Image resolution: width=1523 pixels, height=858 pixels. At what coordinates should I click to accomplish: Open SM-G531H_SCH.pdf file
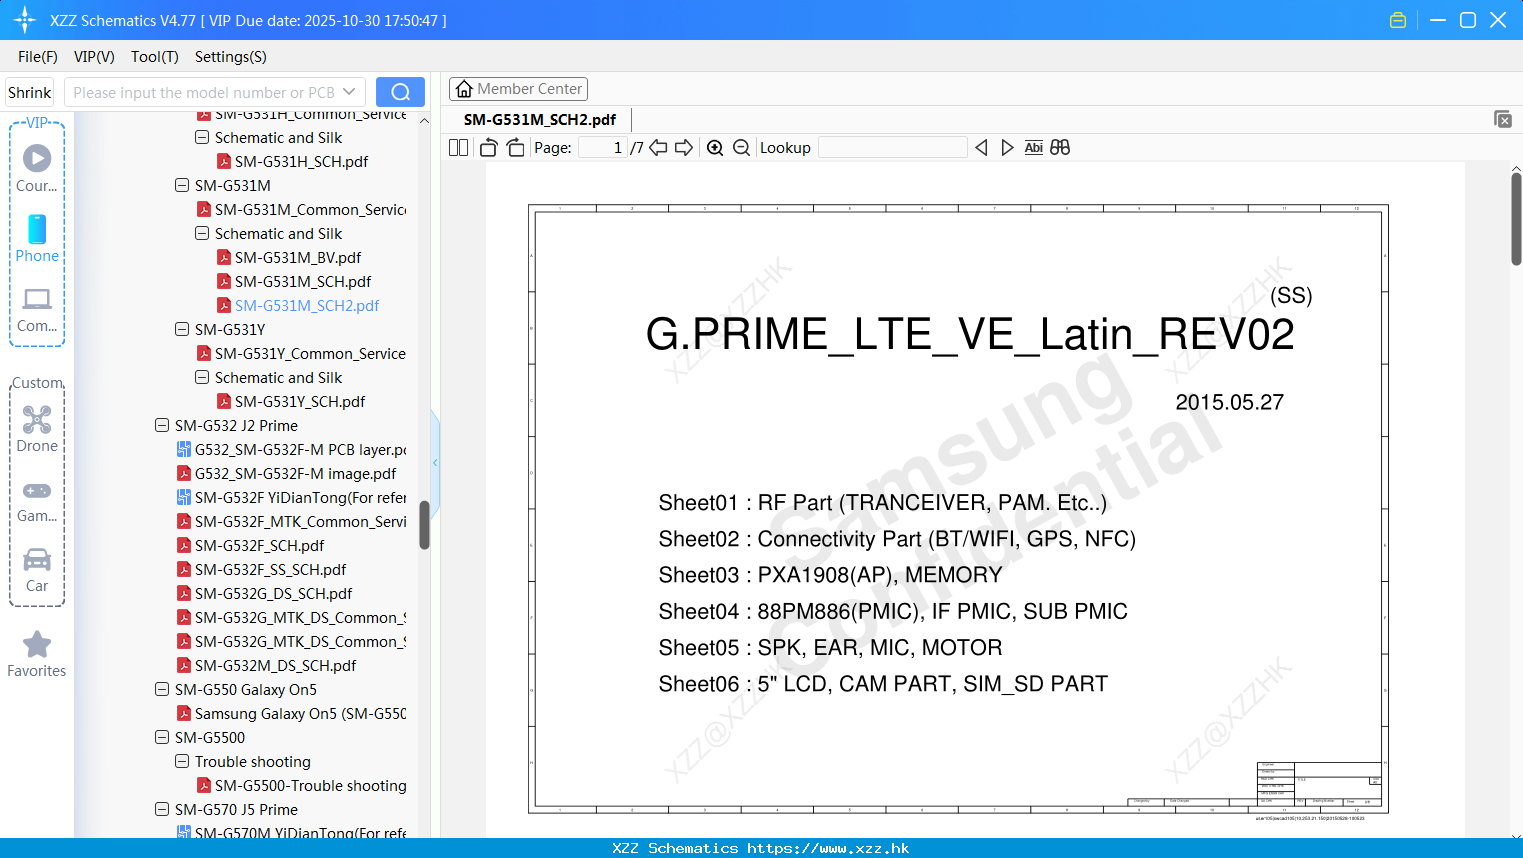pos(301,161)
